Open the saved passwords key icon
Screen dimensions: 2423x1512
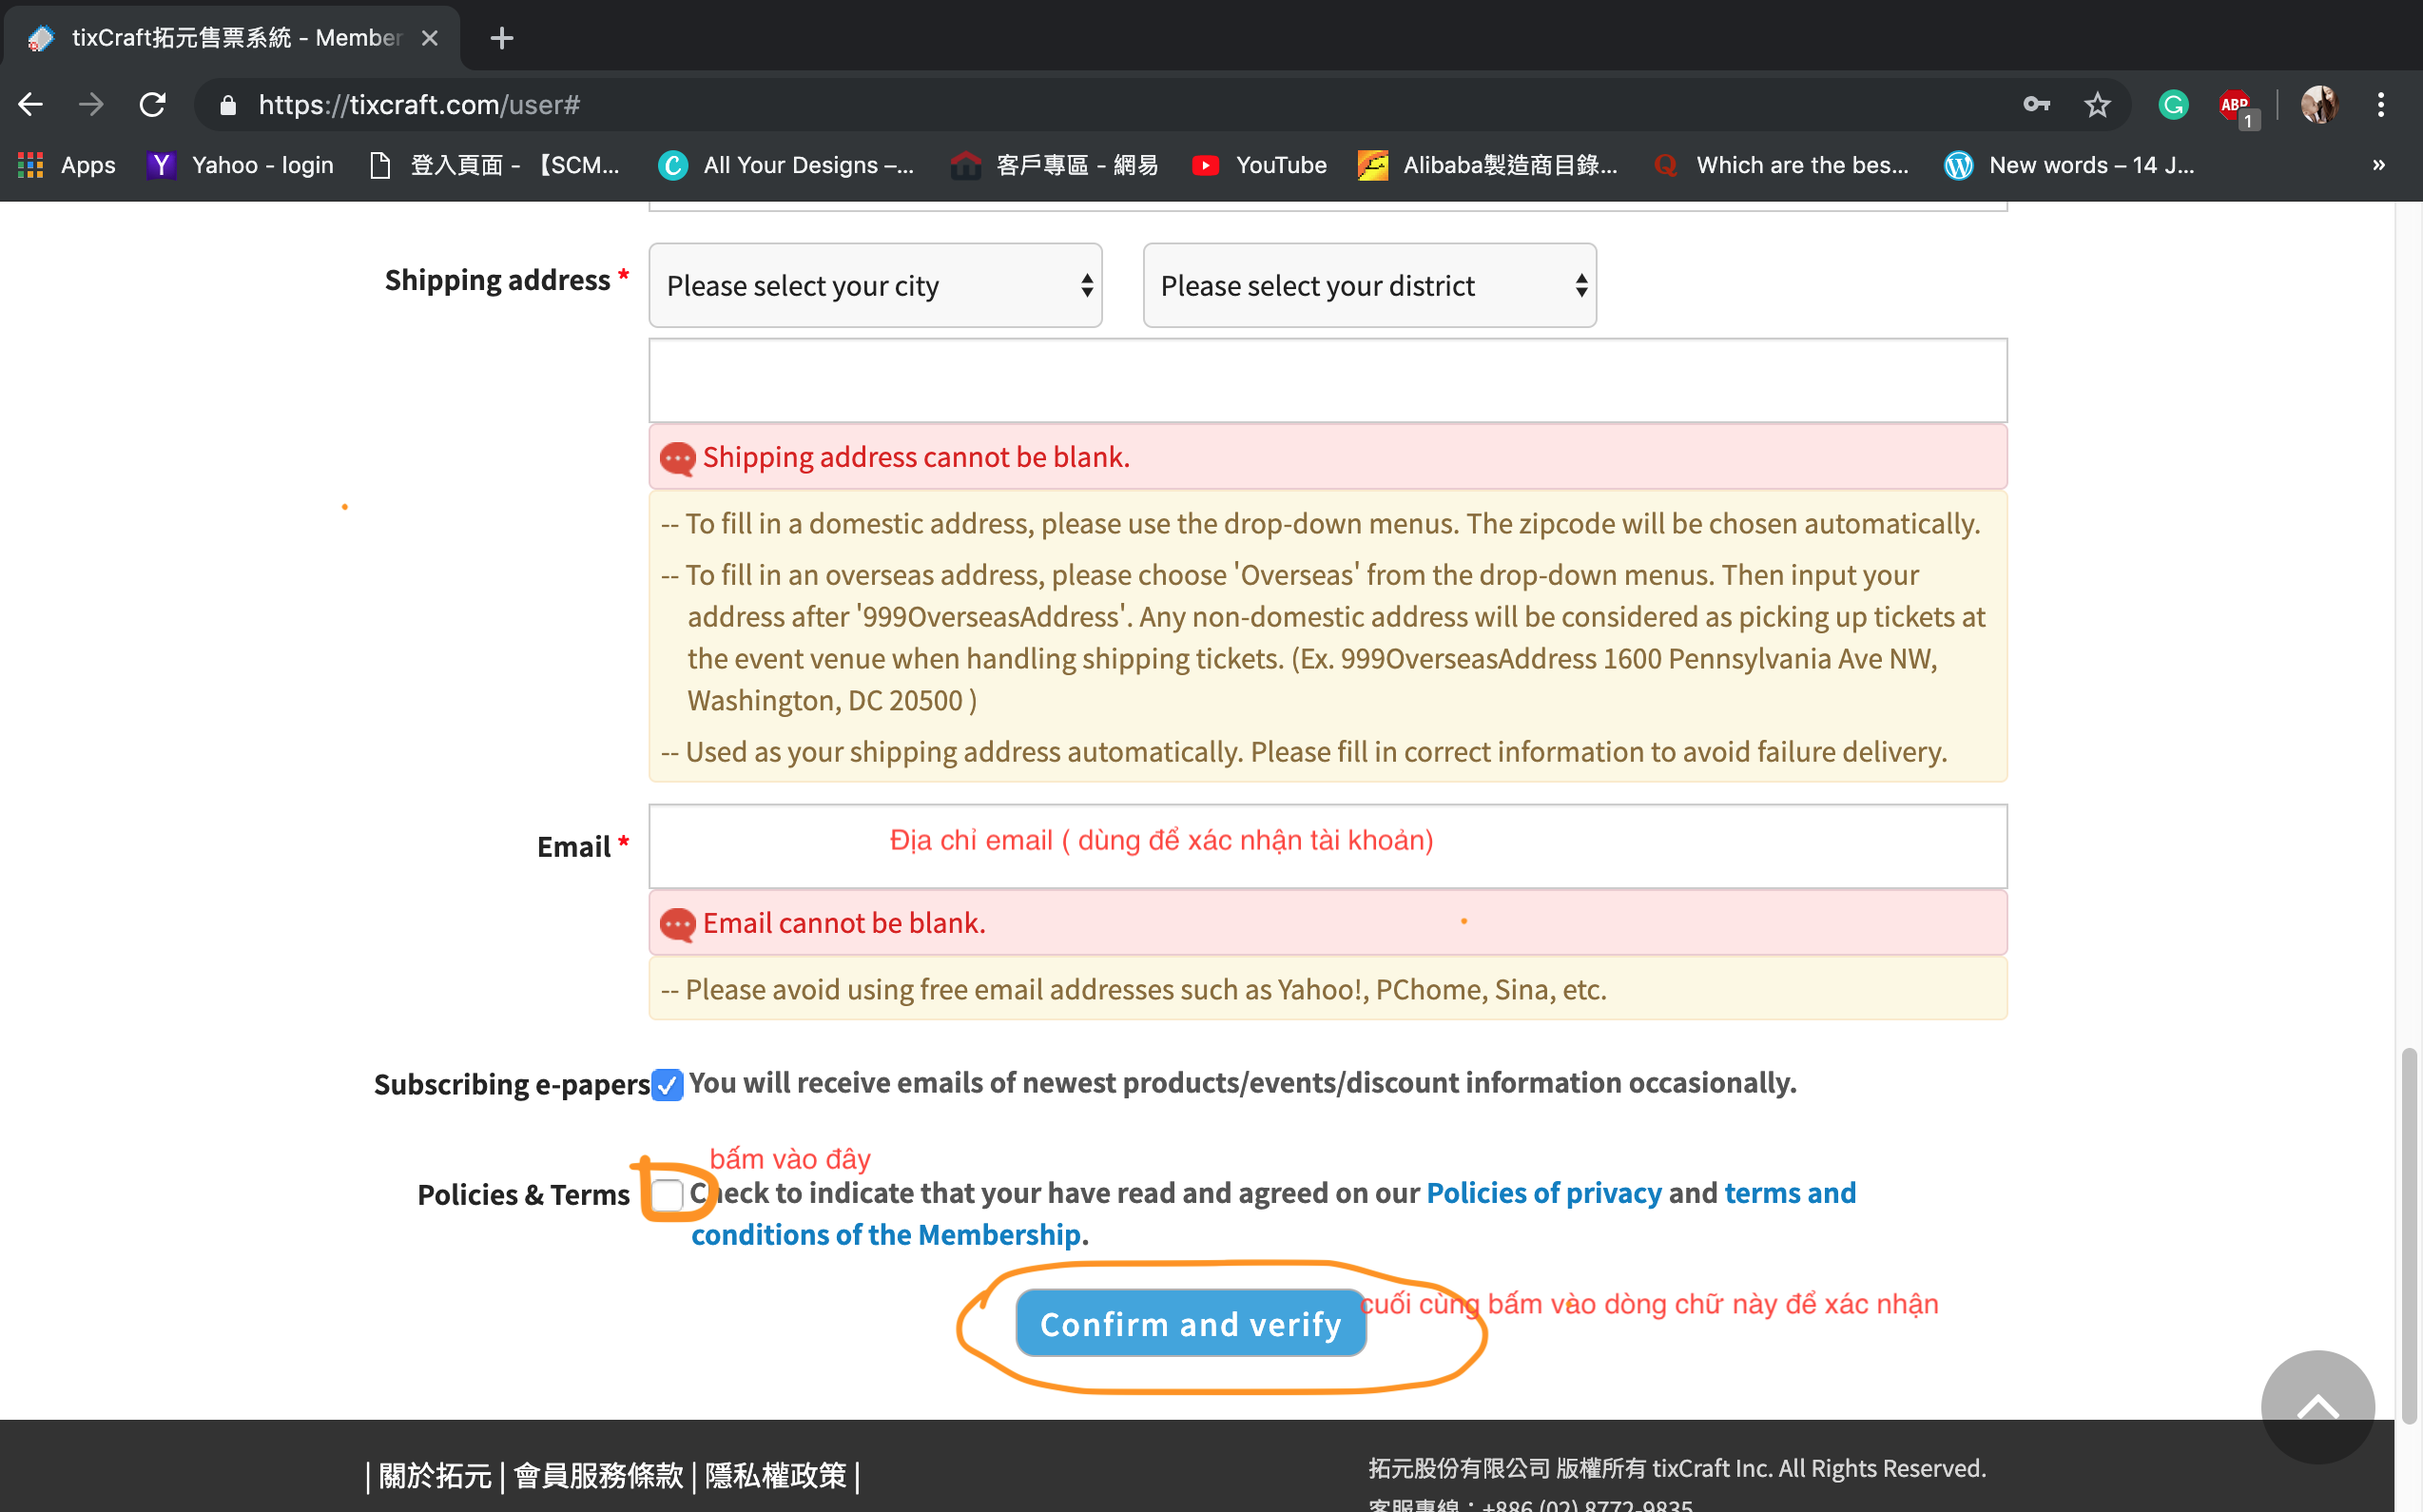[2036, 104]
